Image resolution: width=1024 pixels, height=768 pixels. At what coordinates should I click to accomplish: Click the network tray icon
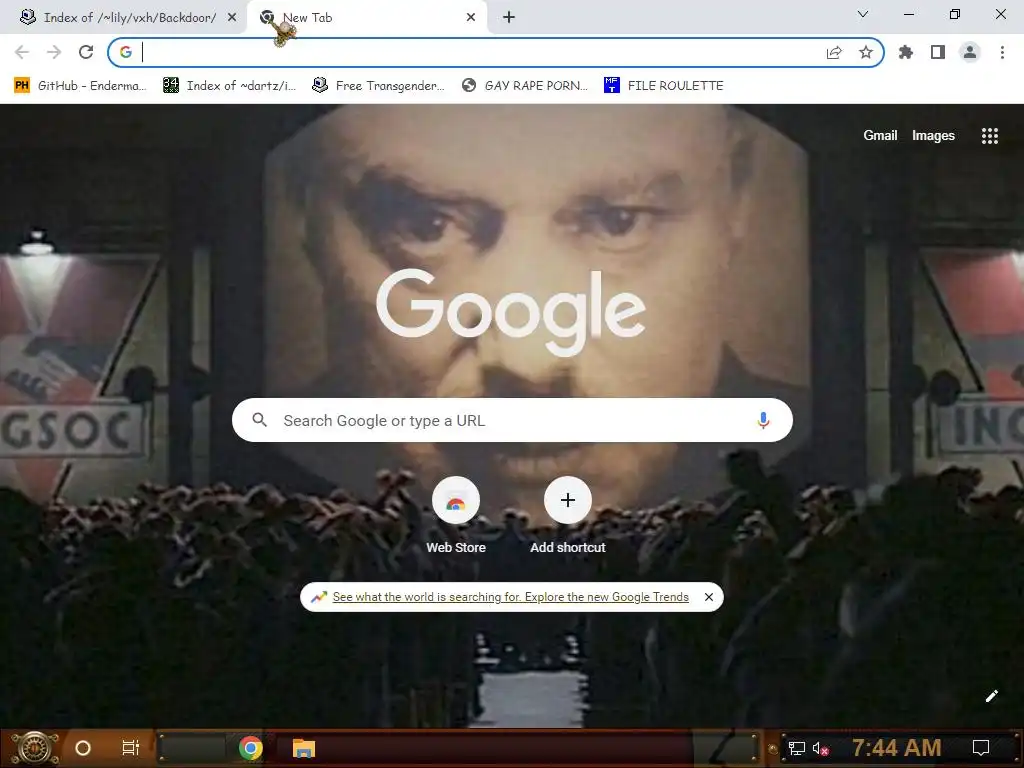(x=796, y=748)
